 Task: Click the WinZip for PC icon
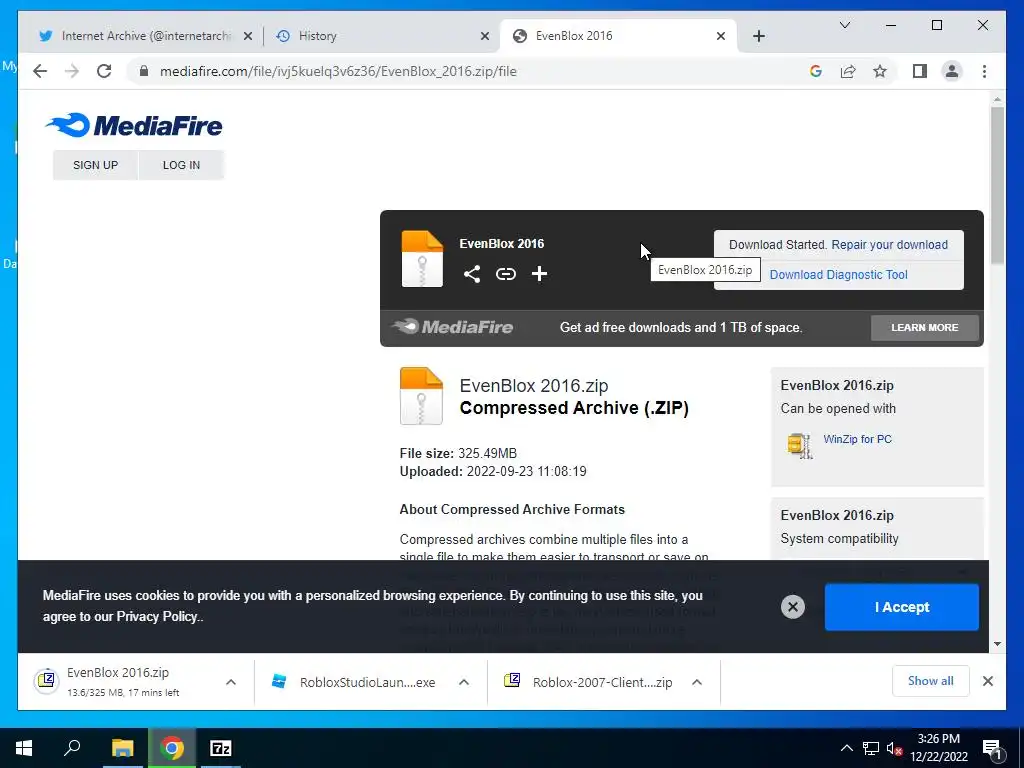coord(799,445)
